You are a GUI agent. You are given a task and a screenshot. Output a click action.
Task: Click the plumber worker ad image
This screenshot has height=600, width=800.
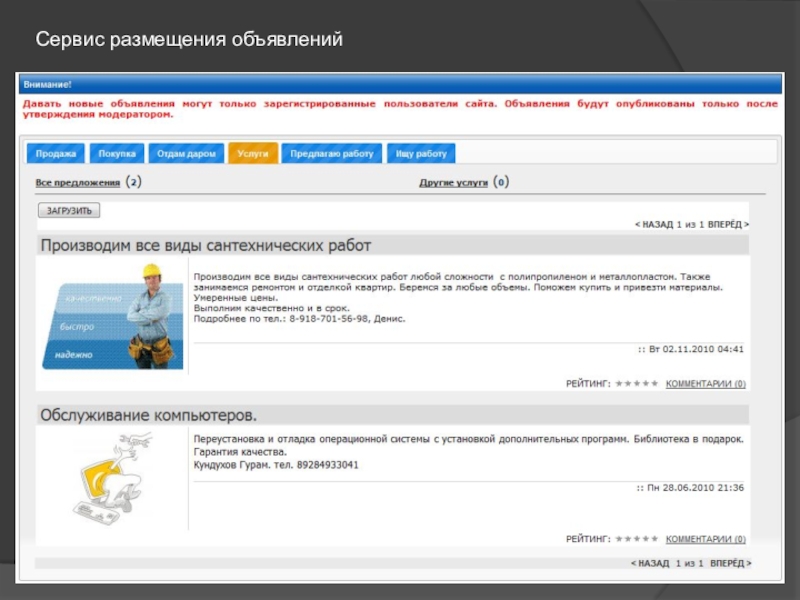(x=113, y=316)
